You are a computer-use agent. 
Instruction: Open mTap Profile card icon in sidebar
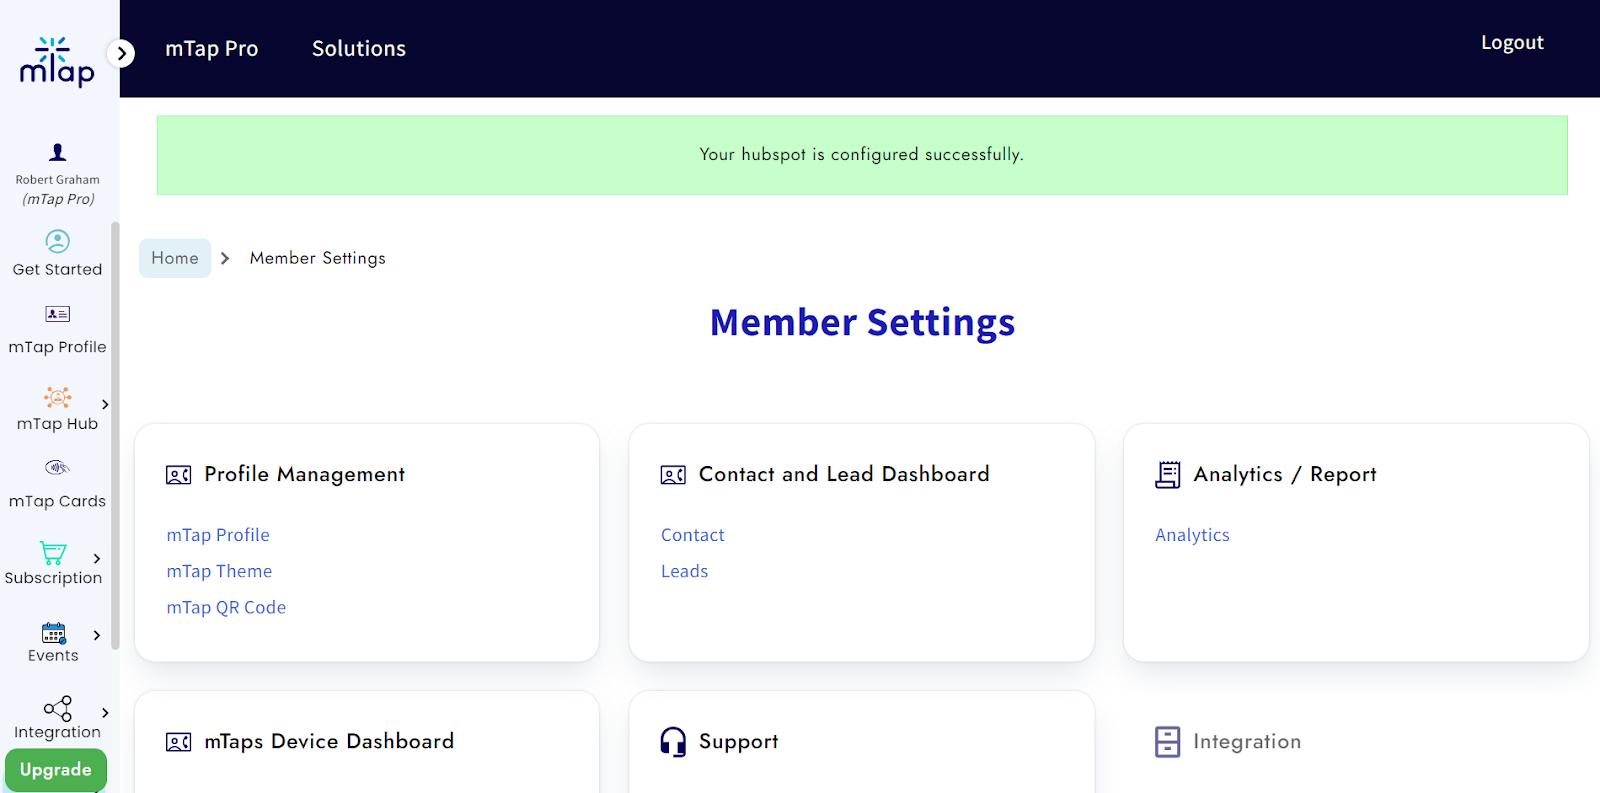pos(57,314)
